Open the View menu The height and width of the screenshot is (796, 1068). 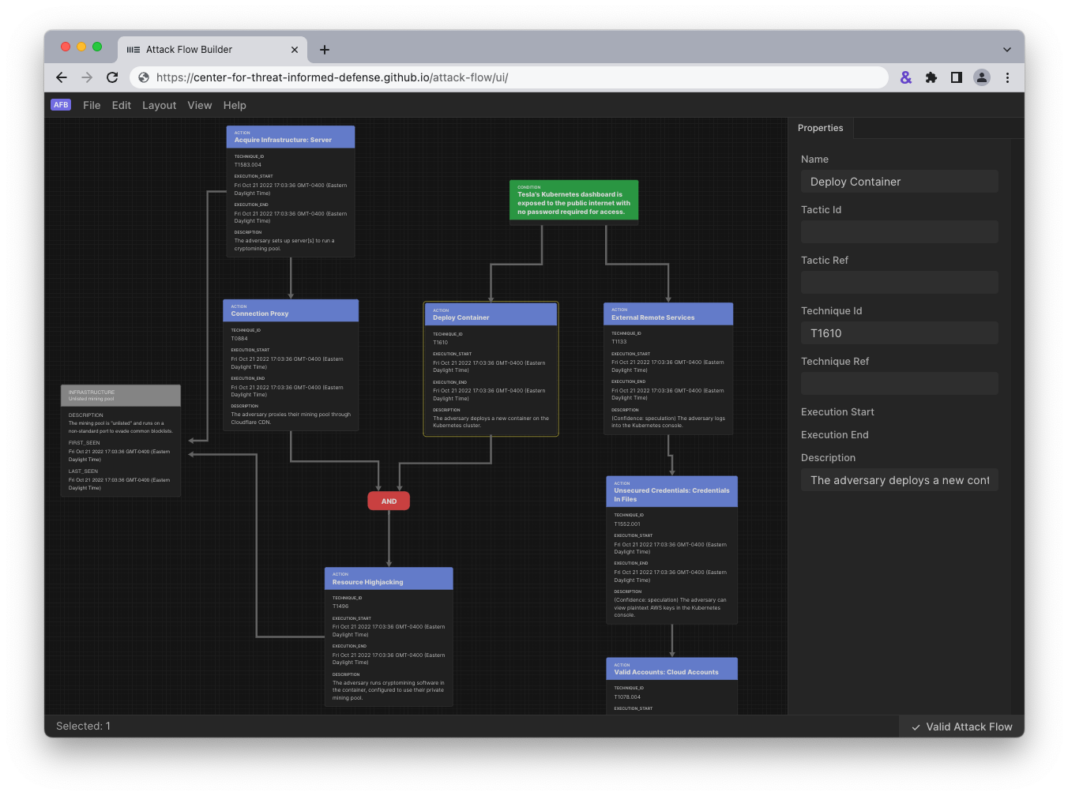(x=199, y=105)
